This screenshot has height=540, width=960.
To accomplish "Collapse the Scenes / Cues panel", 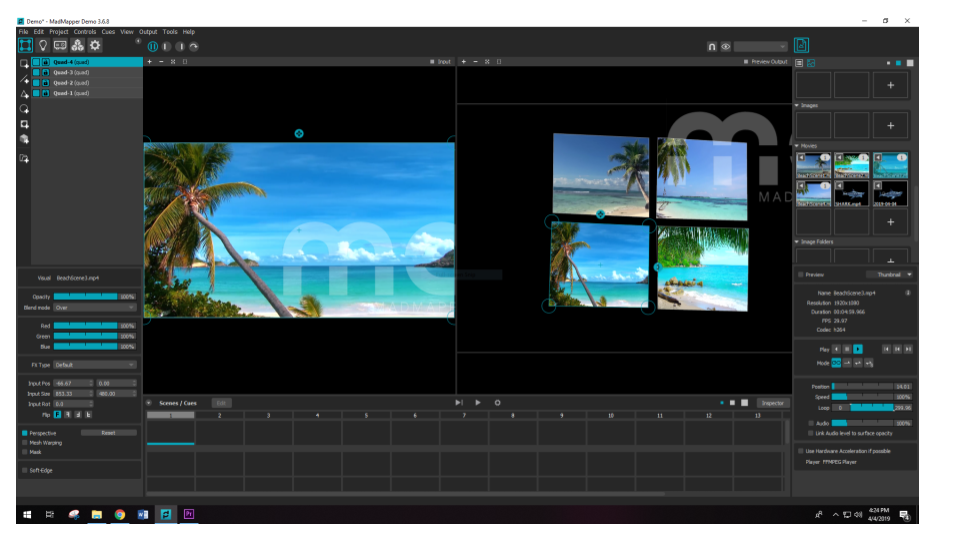I will 149,403.
